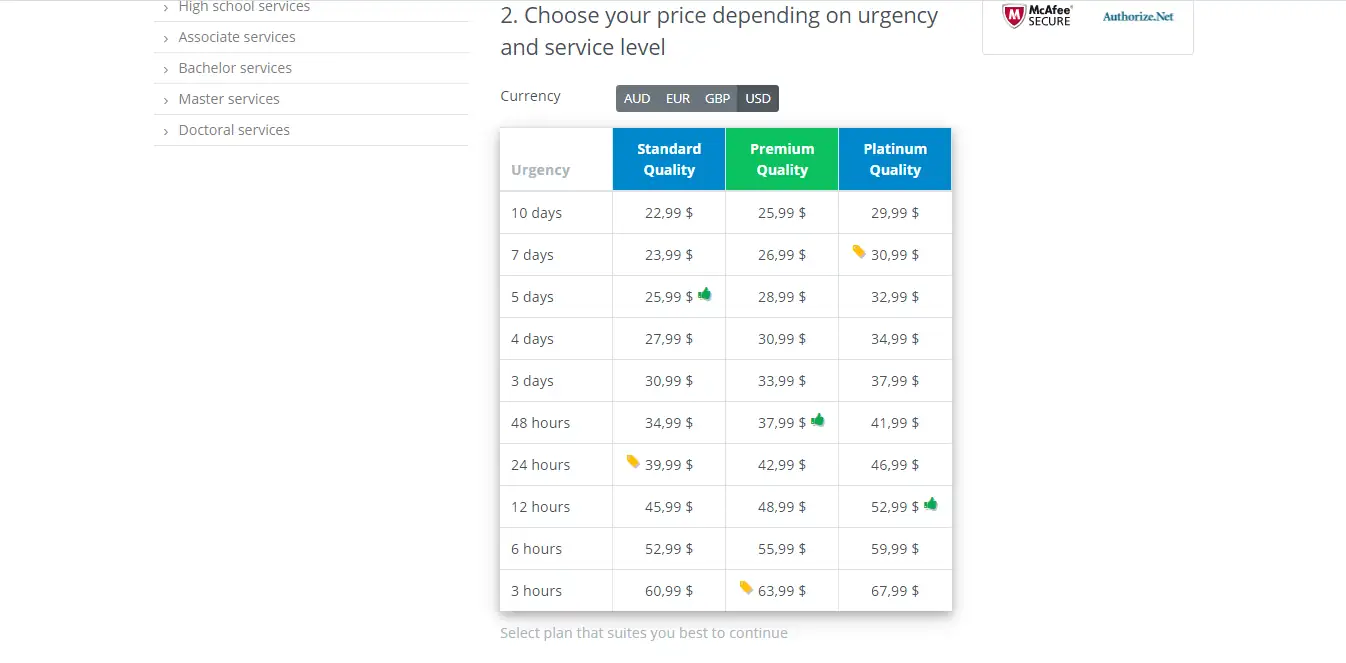Click the McAfee Secure shield badge

pyautogui.click(x=1036, y=17)
